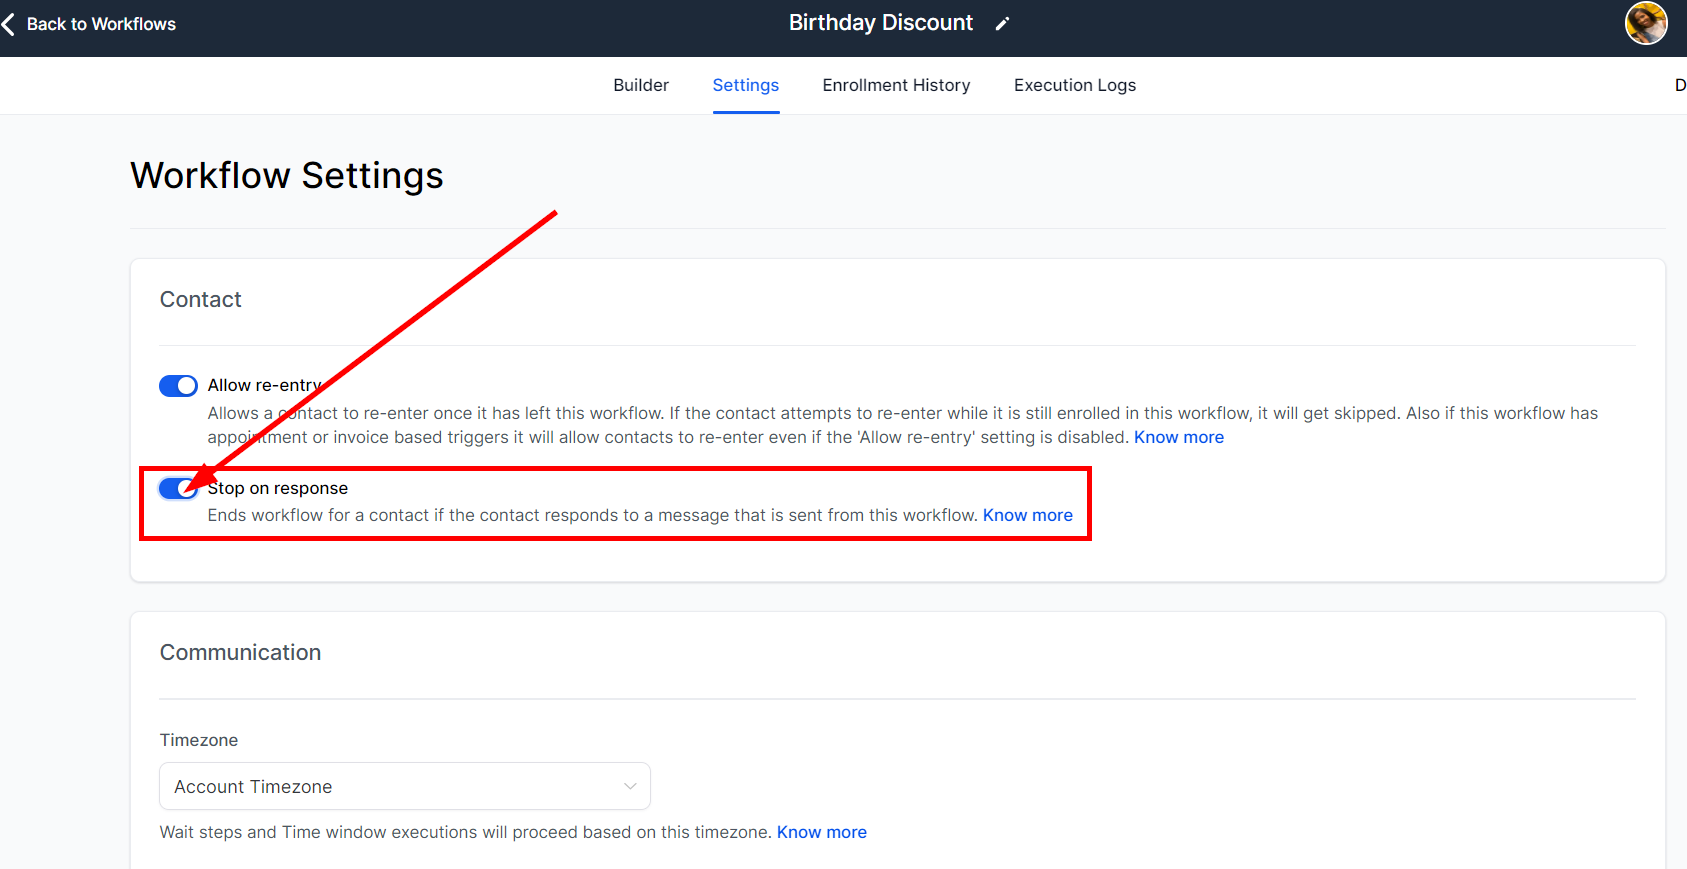Click the Birthday Discount workflow title
Screen dimensions: 1687x869
pyautogui.click(x=880, y=23)
